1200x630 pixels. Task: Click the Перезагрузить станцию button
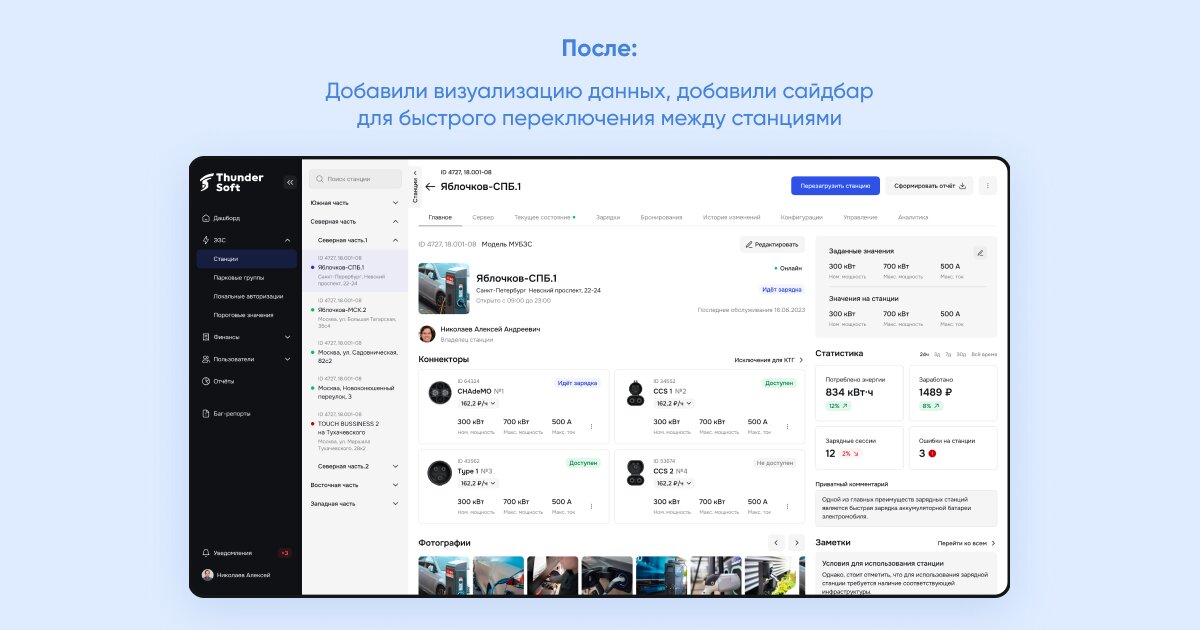[835, 185]
